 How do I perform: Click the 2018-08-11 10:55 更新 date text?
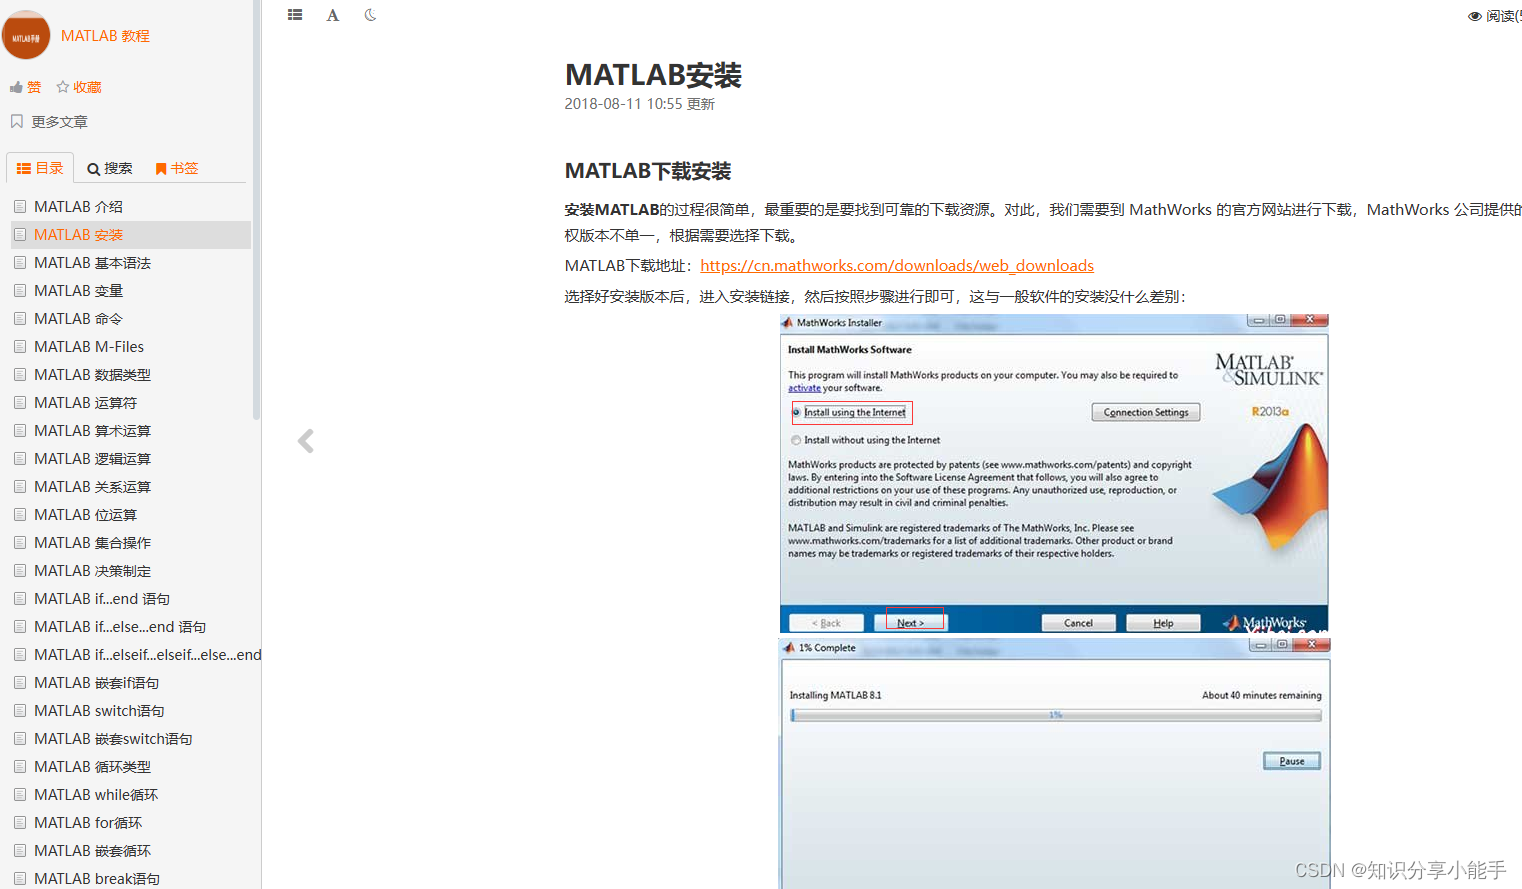[640, 104]
